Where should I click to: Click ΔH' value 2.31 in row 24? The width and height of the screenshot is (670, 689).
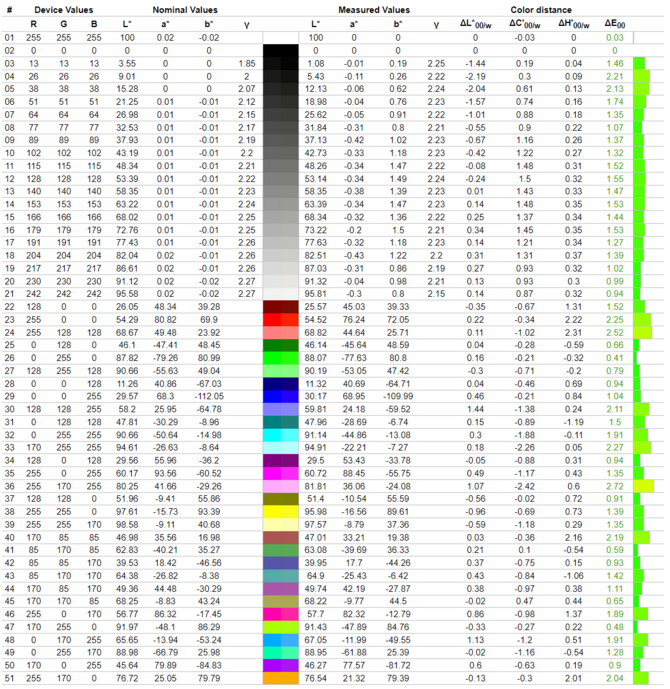(574, 333)
